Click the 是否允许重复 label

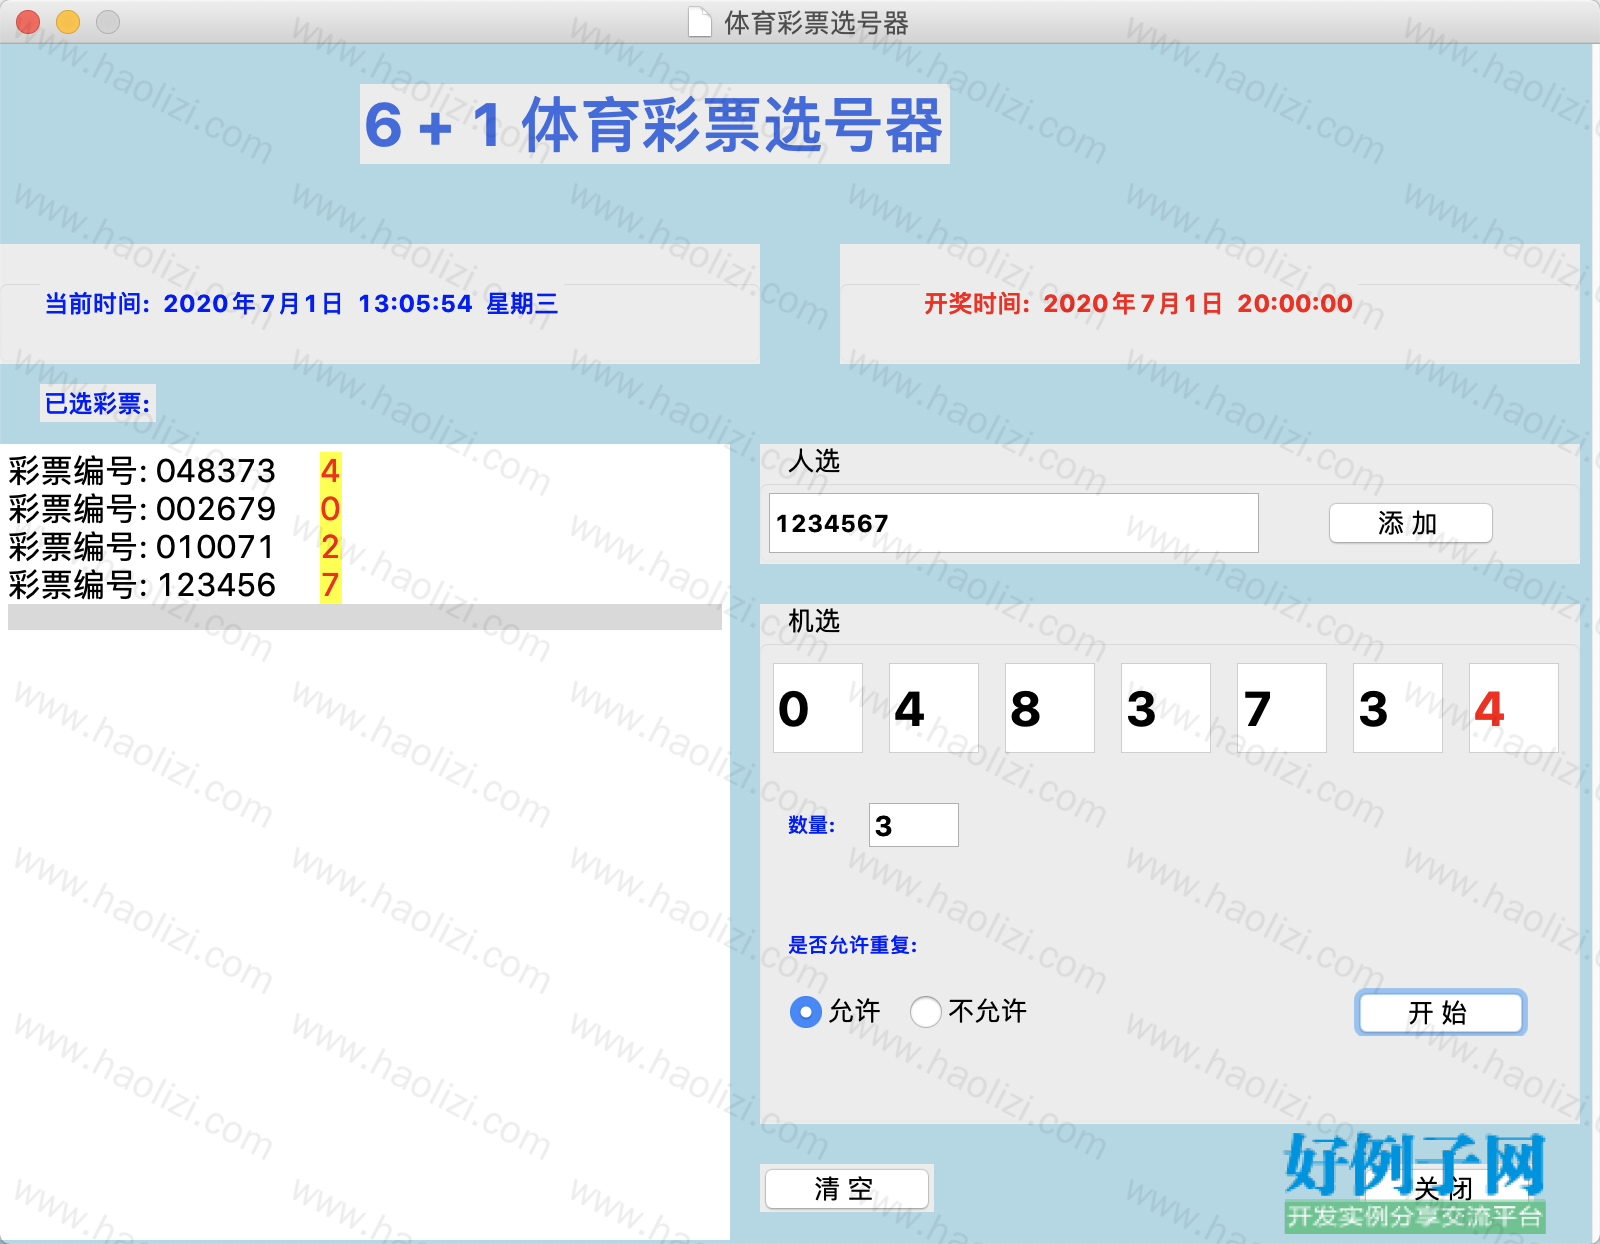pos(853,945)
